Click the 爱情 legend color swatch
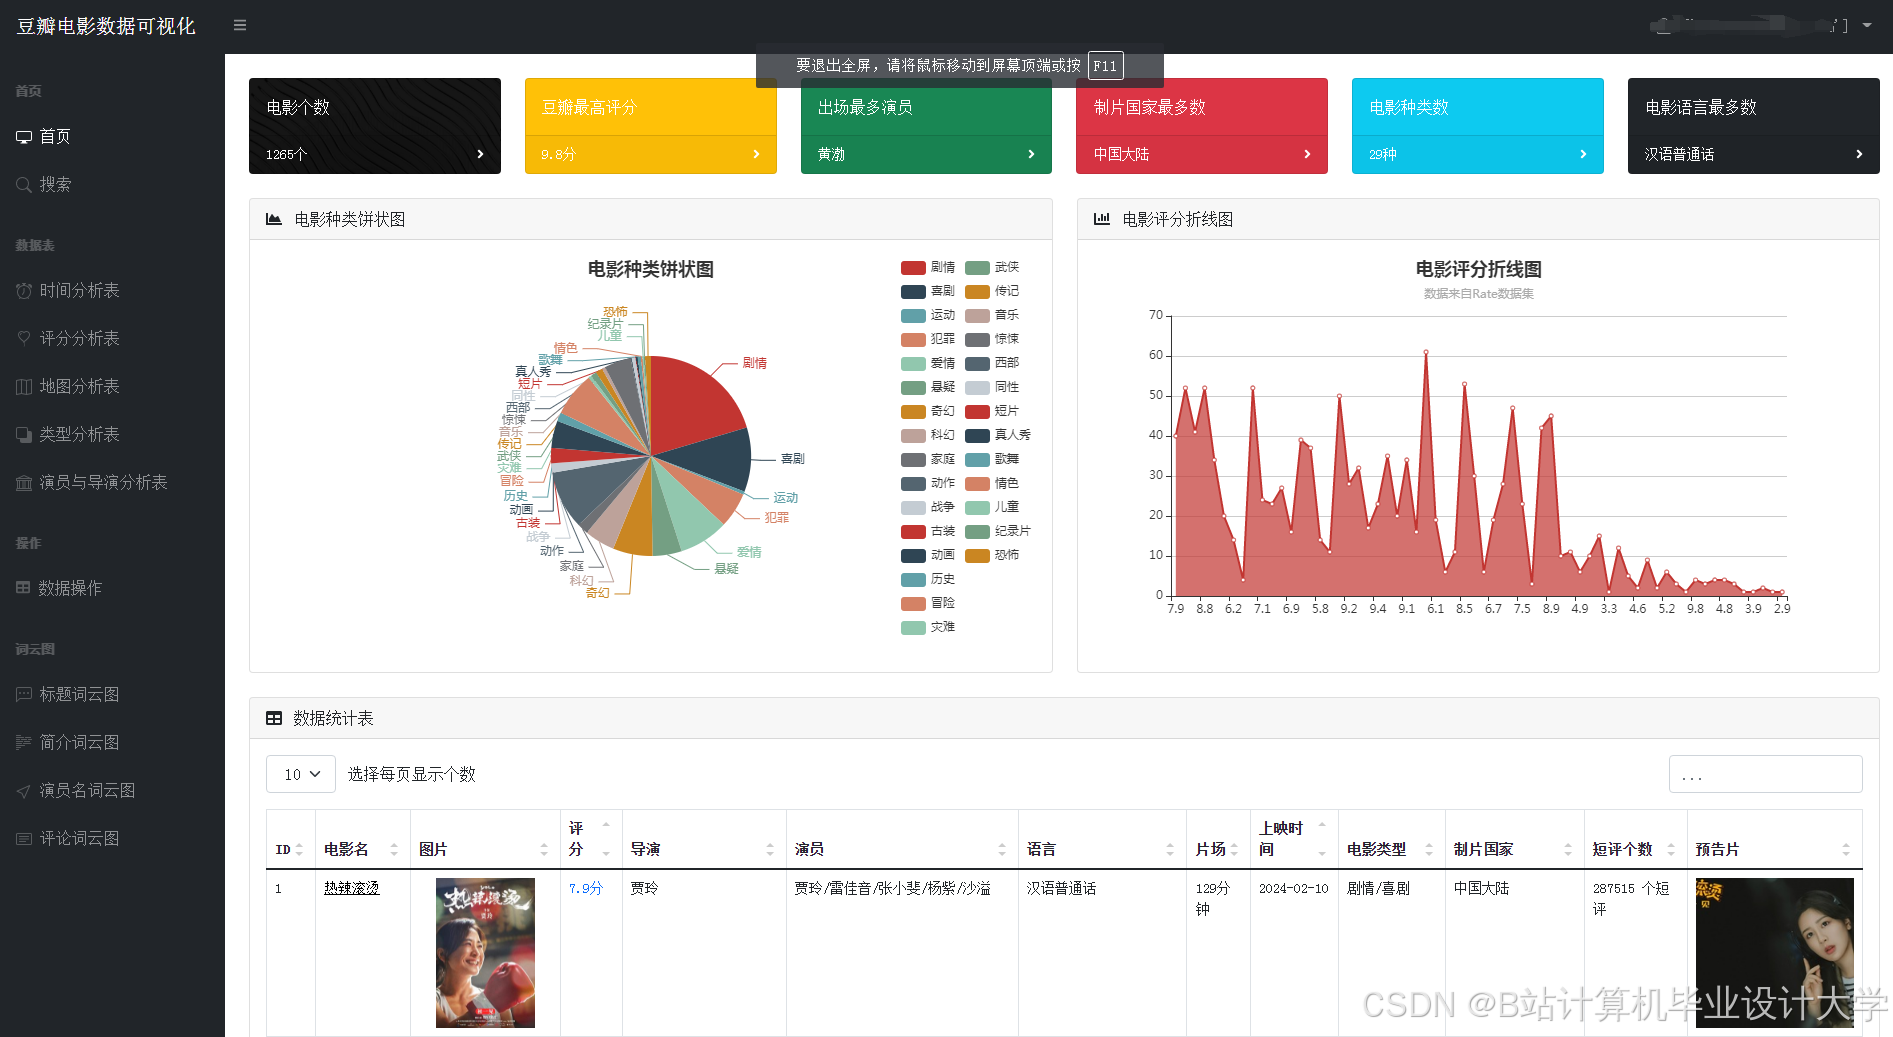1893x1037 pixels. pos(913,364)
